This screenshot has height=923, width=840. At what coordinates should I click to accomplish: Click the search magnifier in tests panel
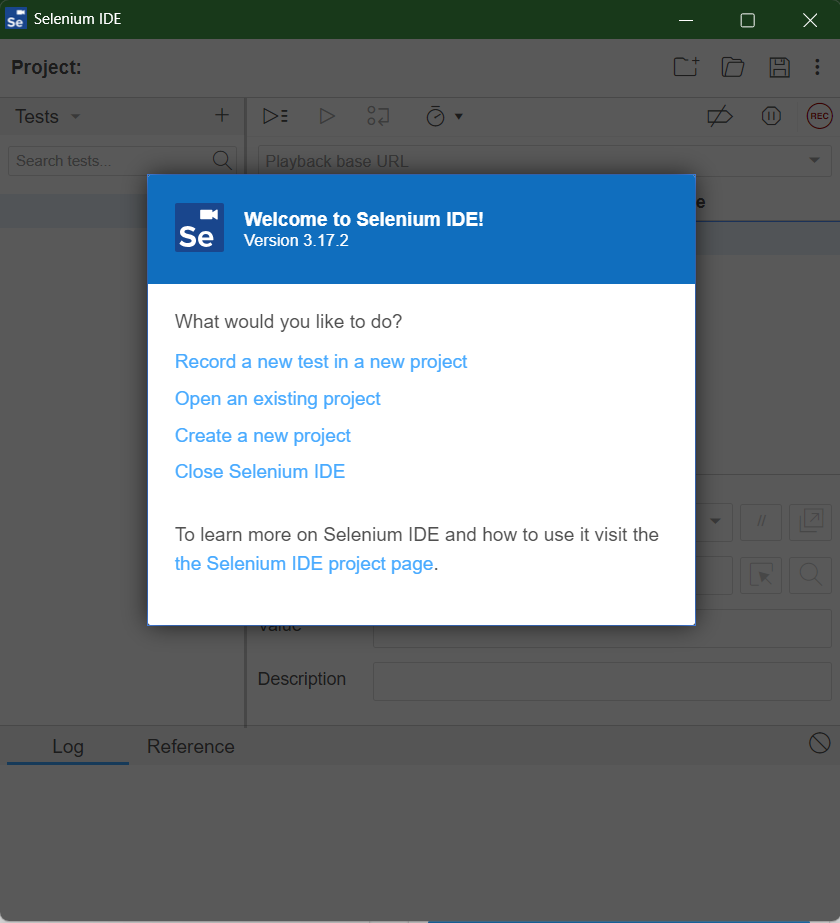[222, 160]
